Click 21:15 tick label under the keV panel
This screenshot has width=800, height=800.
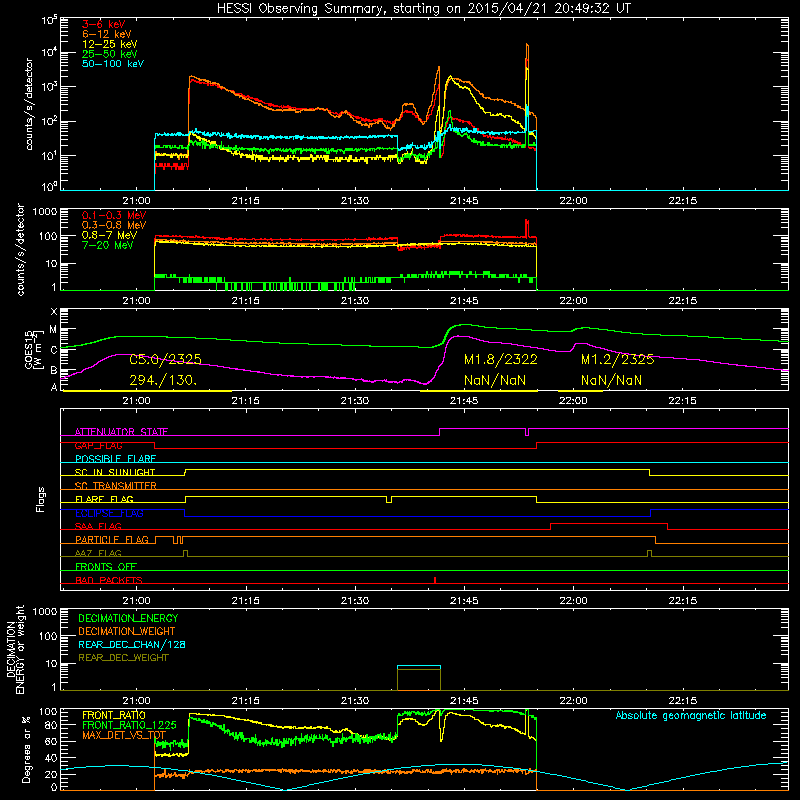click(x=245, y=201)
